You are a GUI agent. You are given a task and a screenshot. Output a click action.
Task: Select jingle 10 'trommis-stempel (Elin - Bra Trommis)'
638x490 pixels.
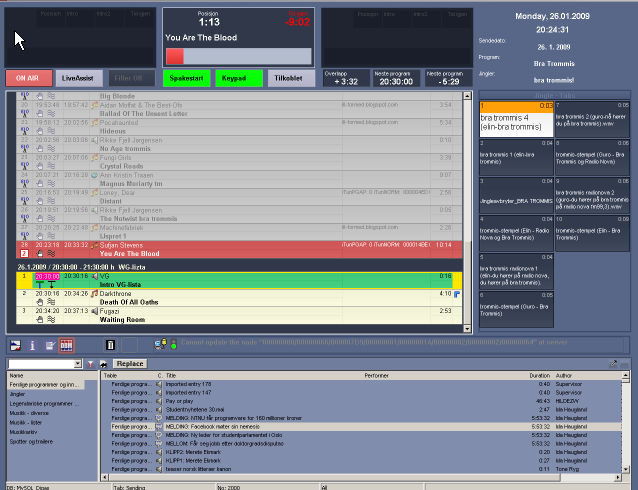tap(592, 234)
